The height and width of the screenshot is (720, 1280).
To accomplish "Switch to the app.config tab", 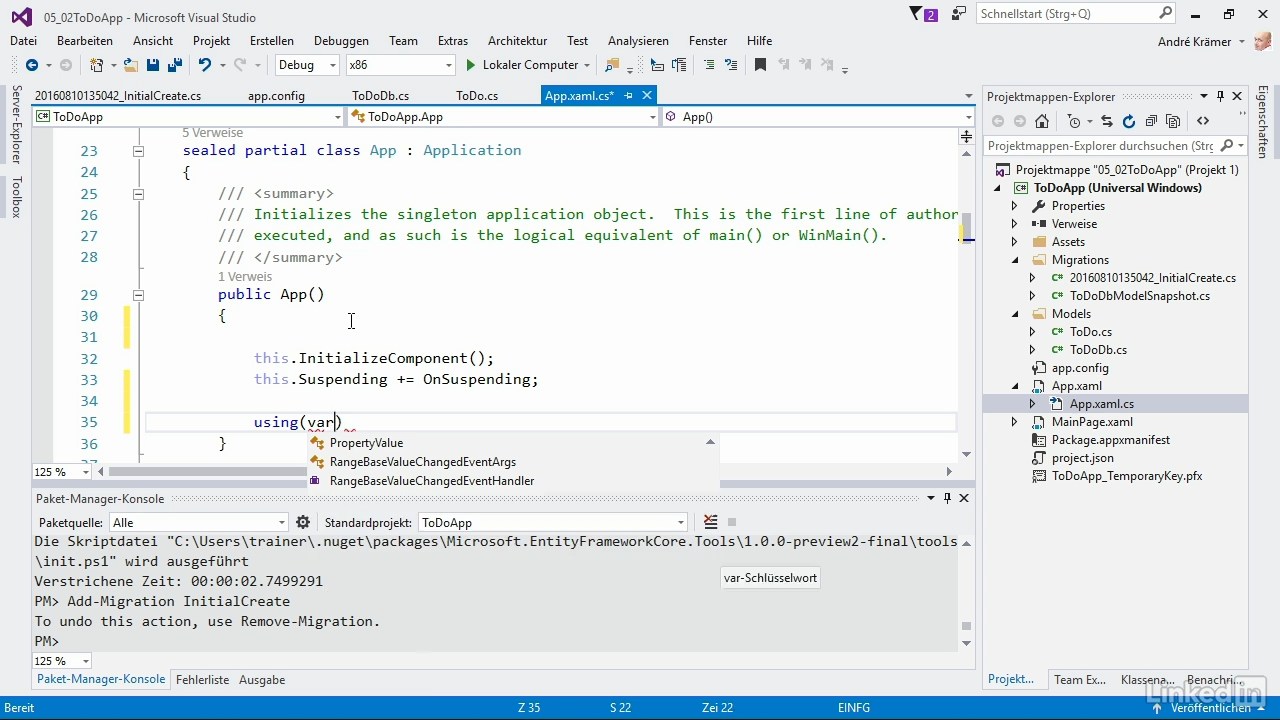I will (x=276, y=96).
